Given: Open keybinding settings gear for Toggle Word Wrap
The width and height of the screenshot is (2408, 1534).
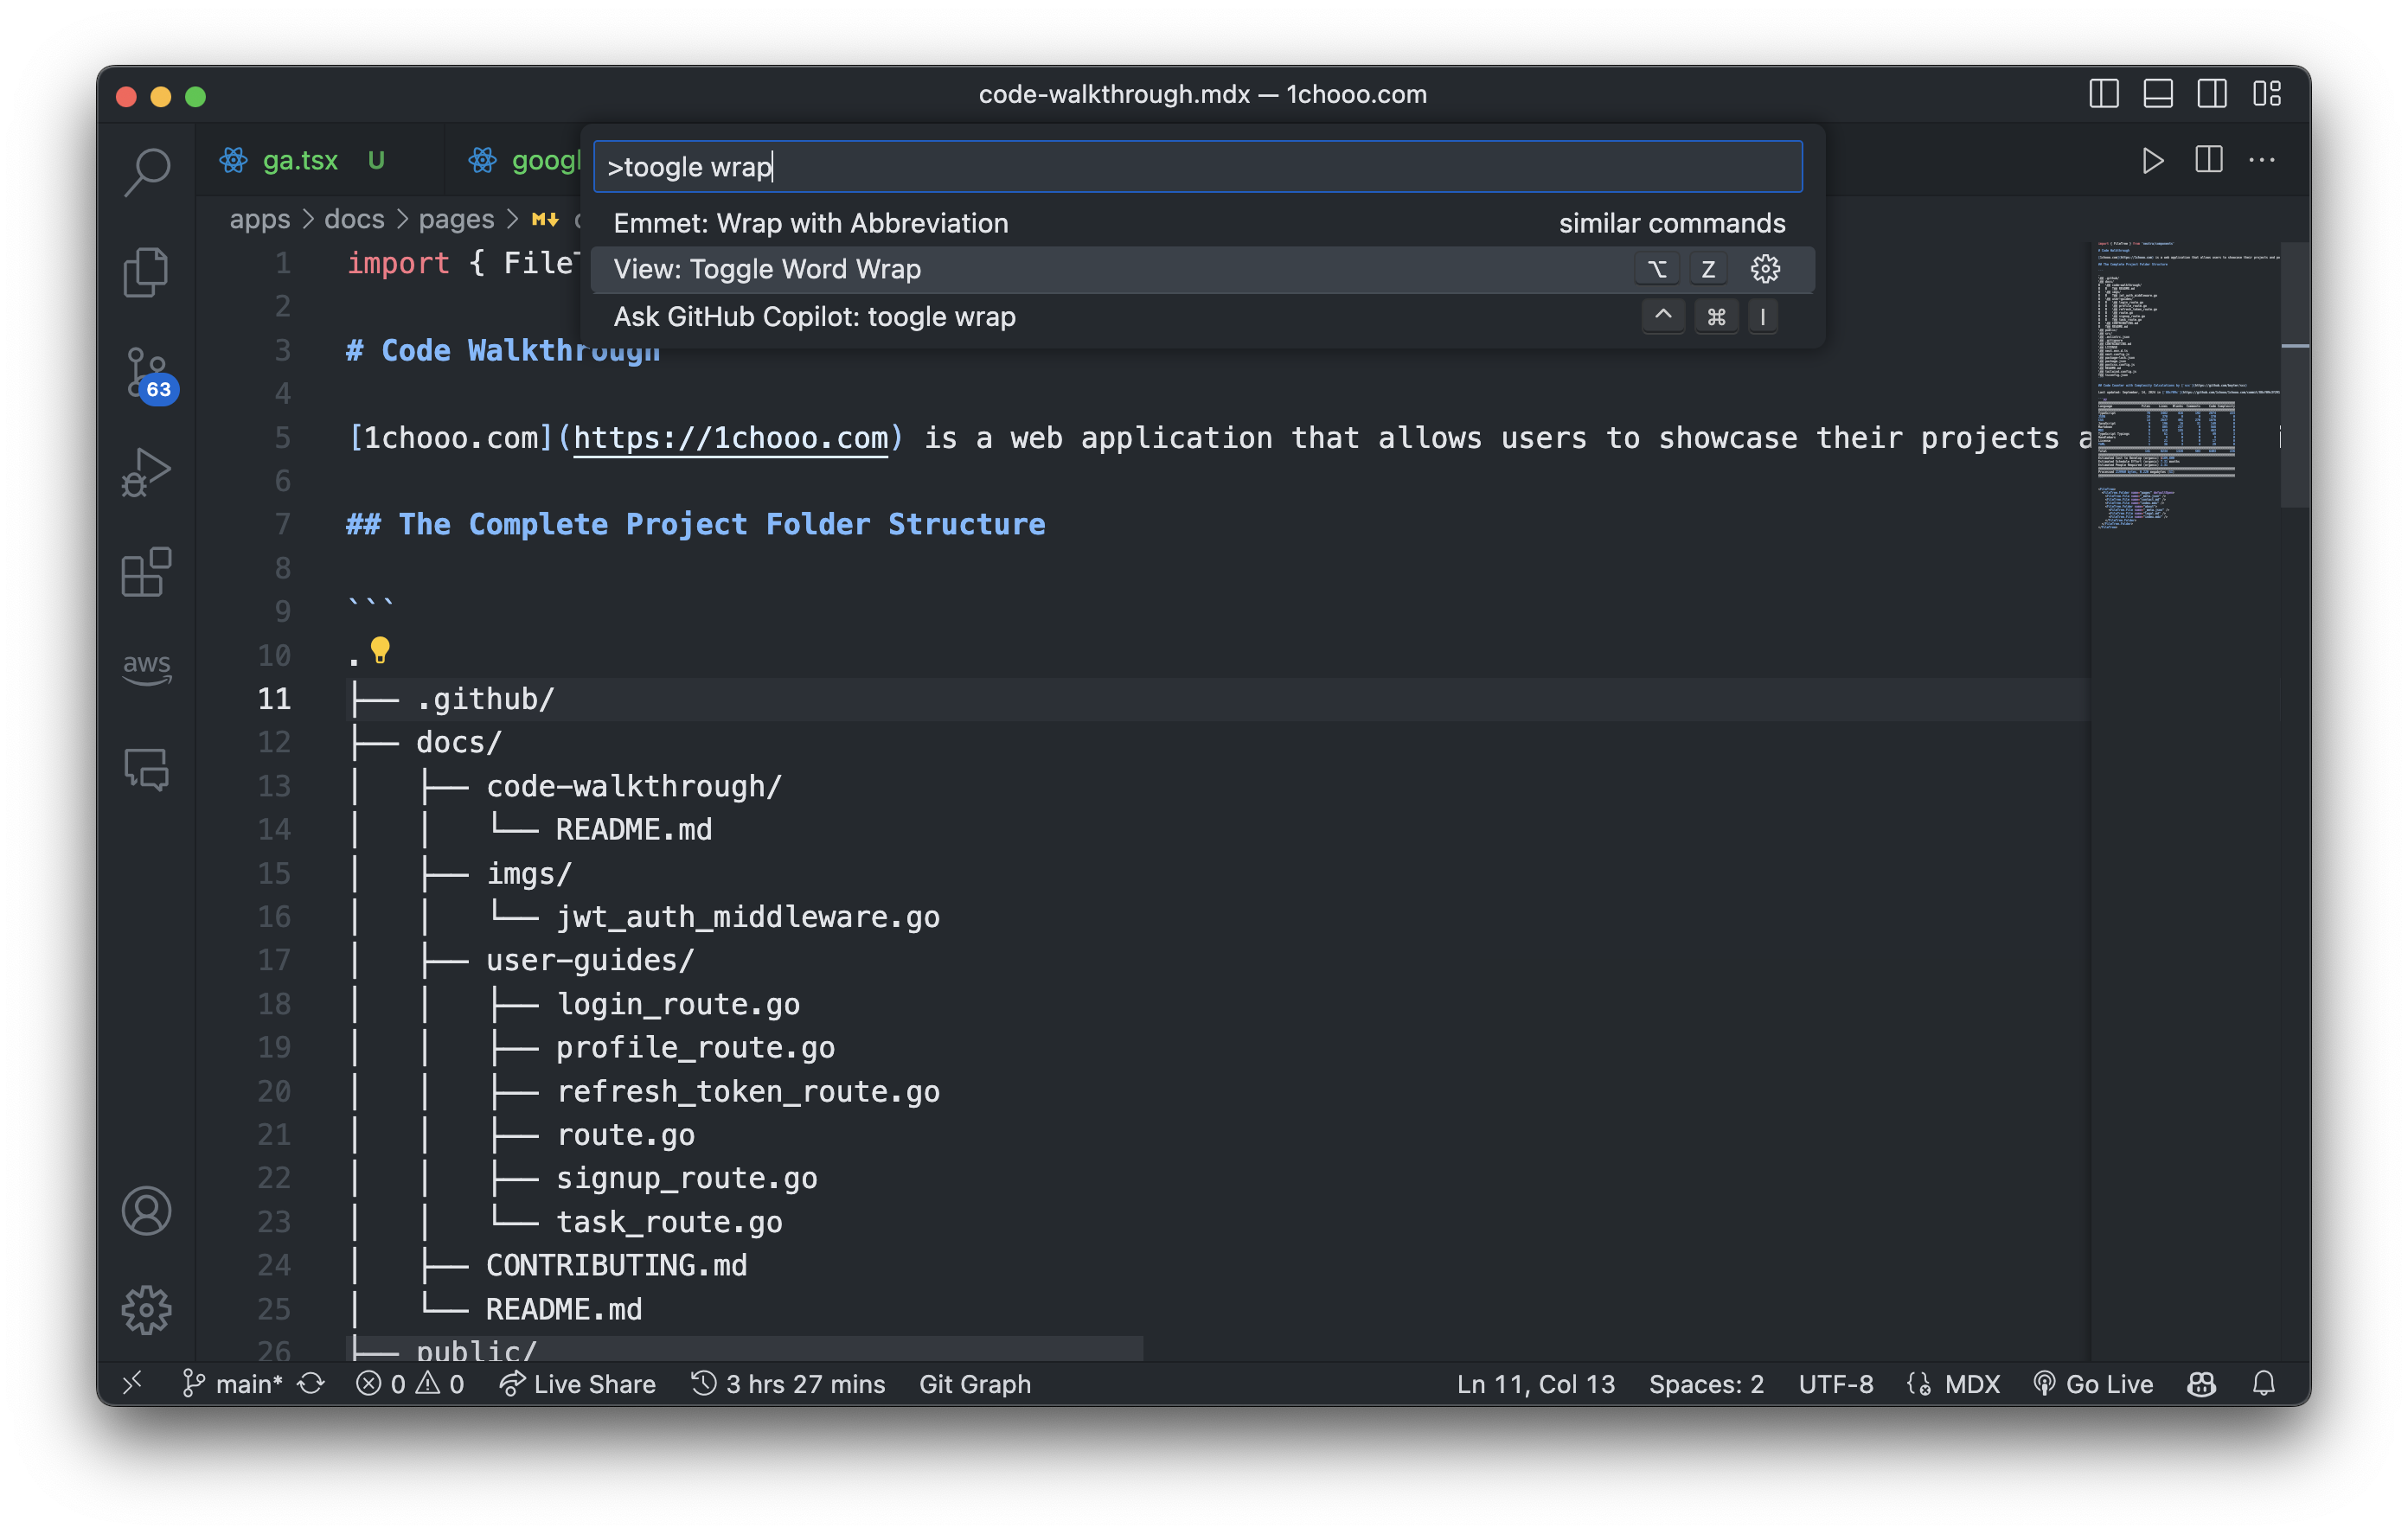Looking at the screenshot, I should [x=1765, y=268].
